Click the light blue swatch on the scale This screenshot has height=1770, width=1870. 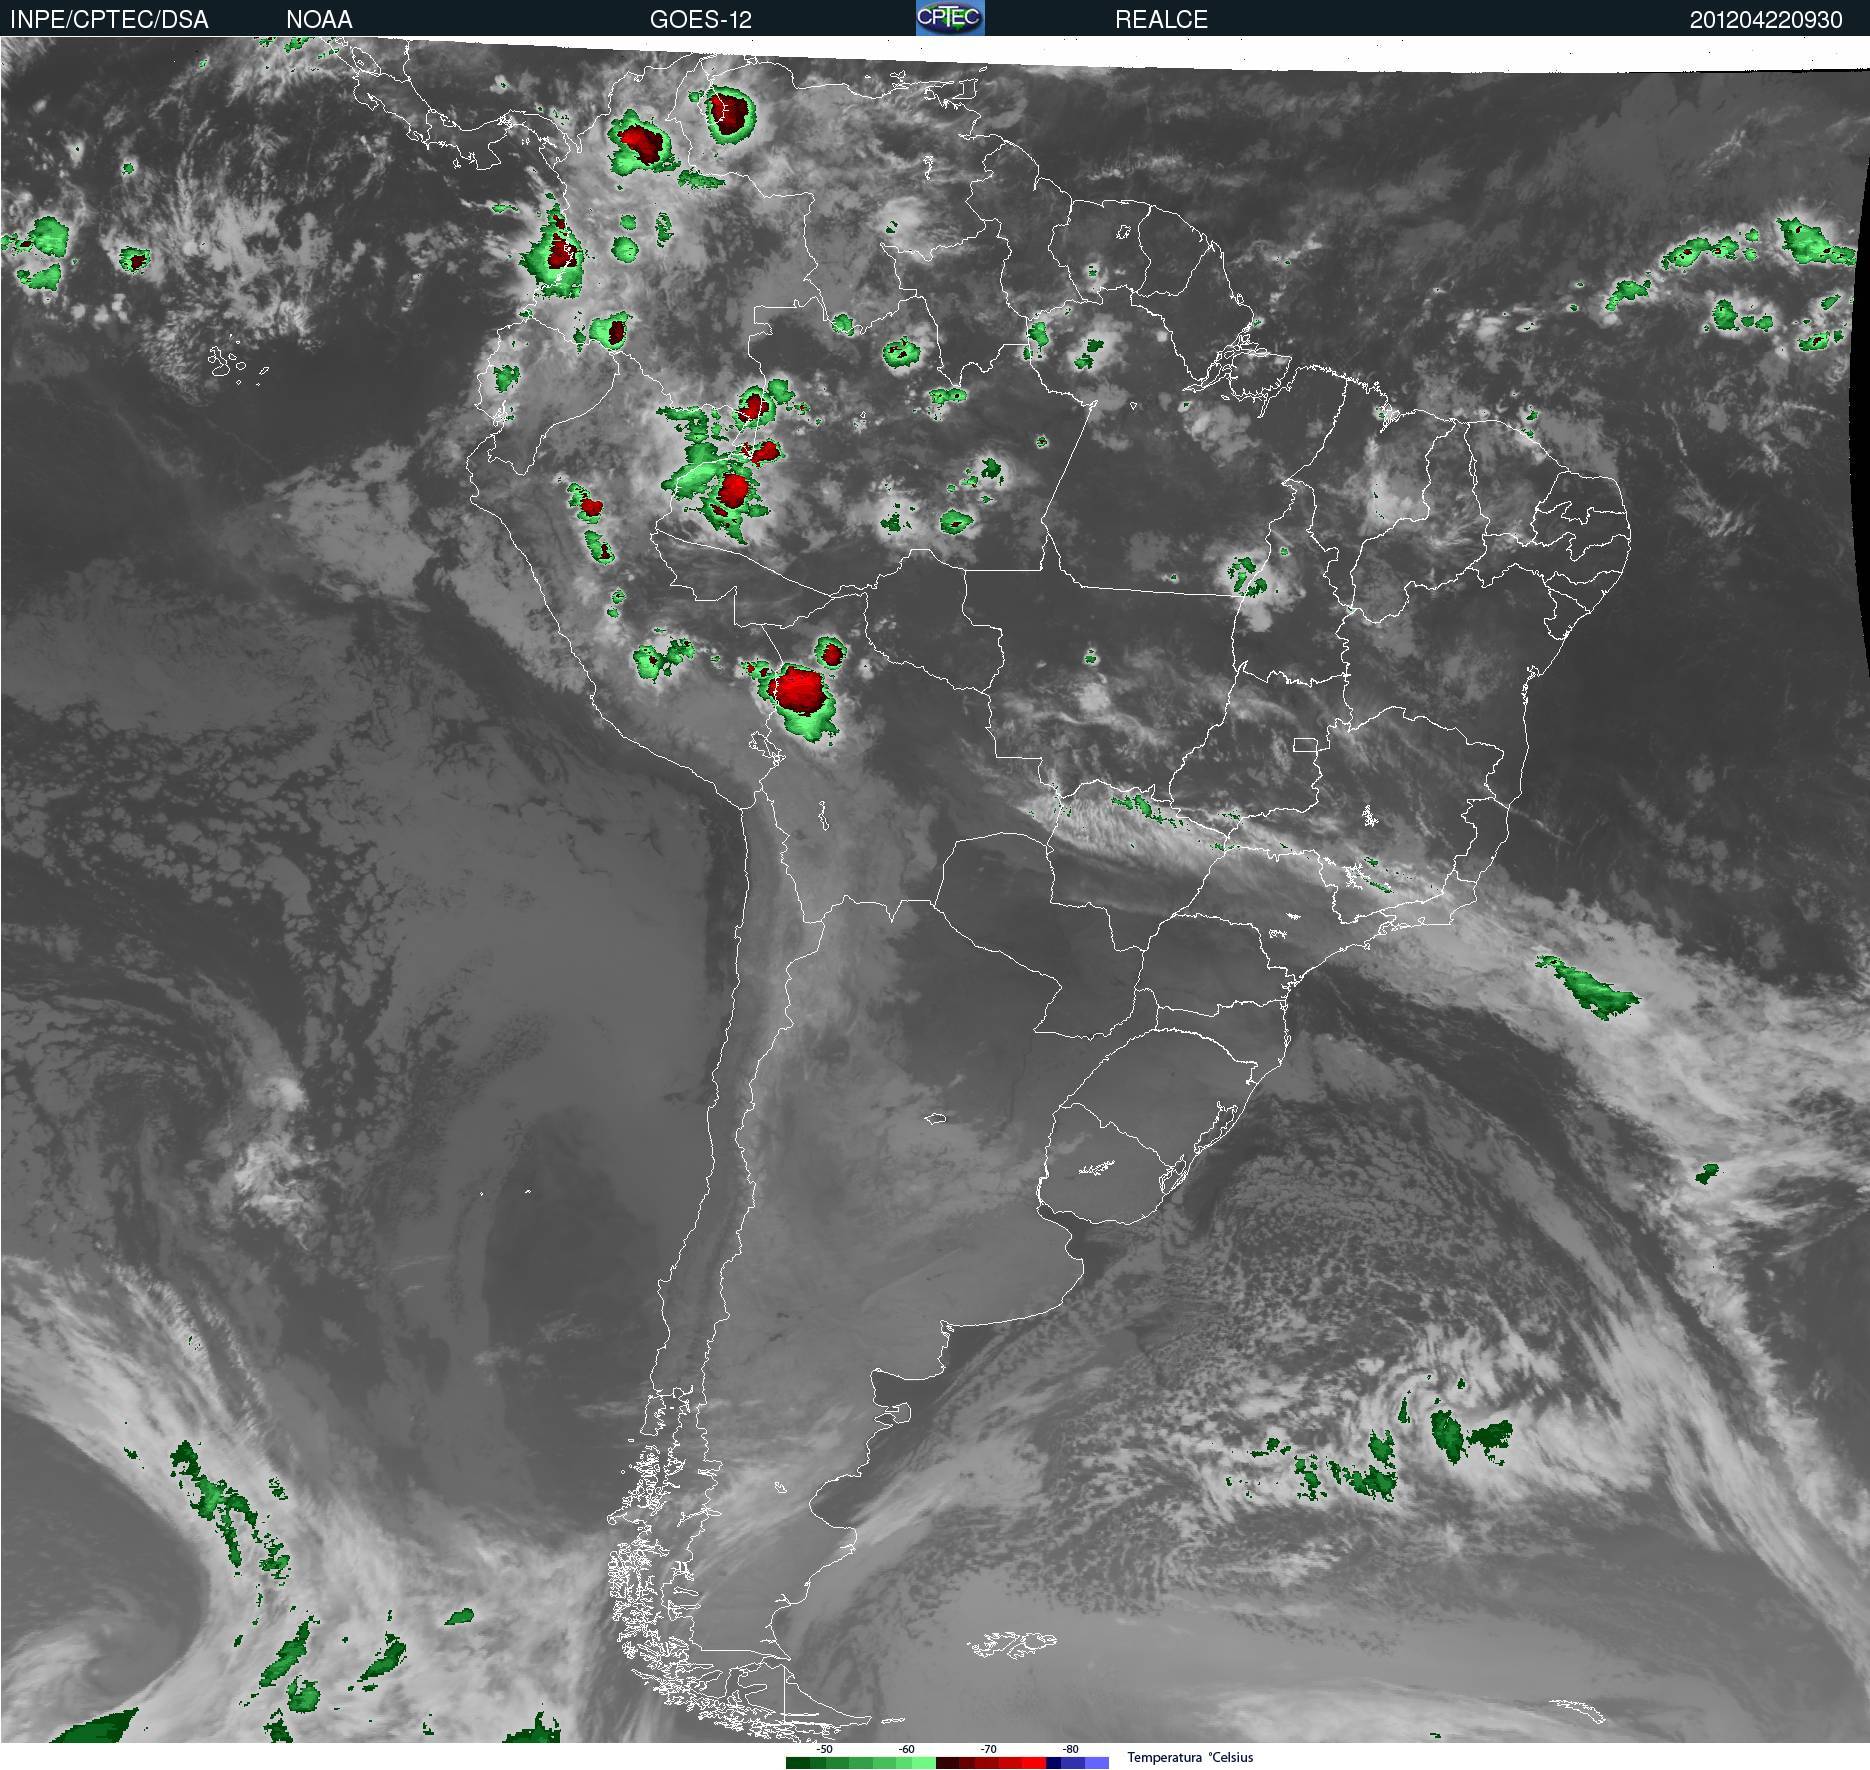tap(1097, 1763)
